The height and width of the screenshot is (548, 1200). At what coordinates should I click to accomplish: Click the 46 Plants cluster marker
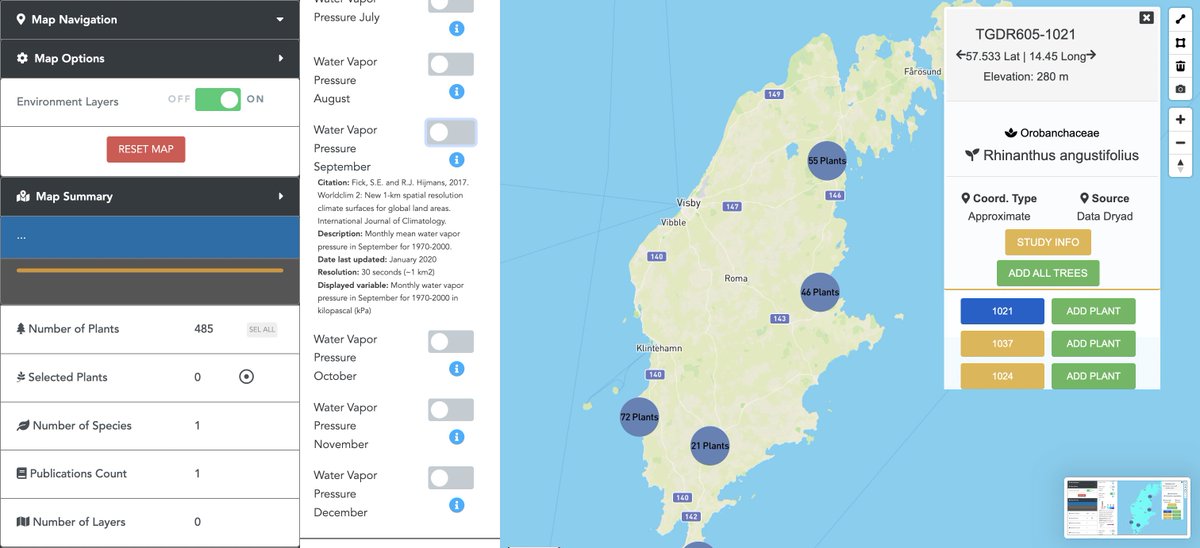820,292
